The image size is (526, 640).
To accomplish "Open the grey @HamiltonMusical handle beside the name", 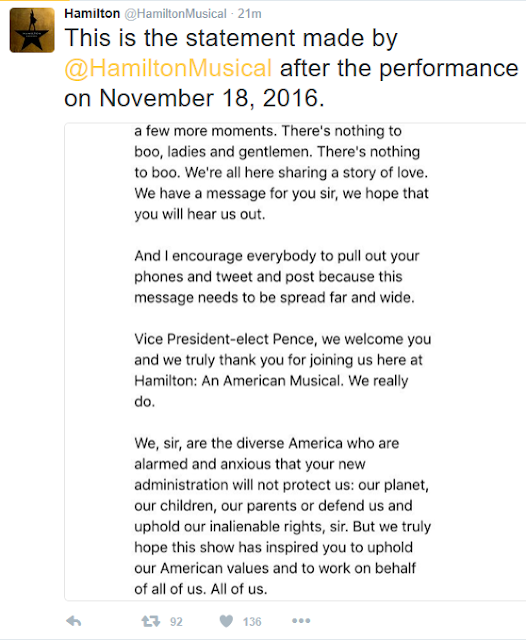I will [x=175, y=14].
